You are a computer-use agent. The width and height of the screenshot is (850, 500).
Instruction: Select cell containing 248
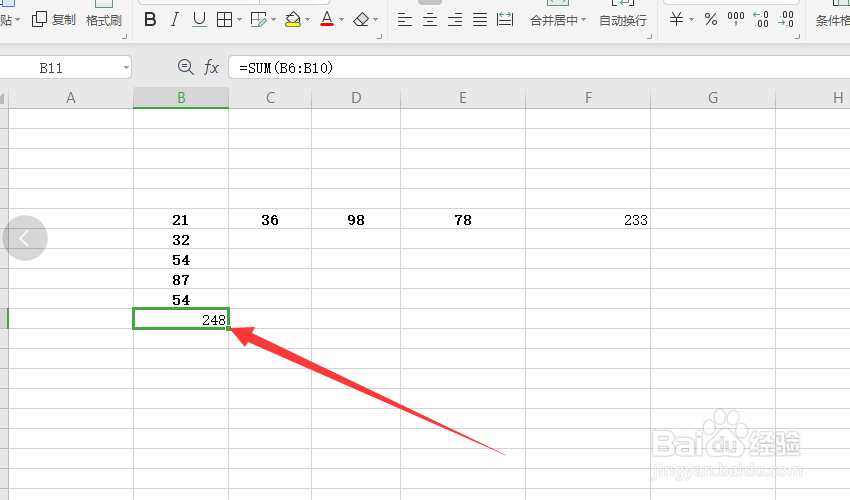click(x=181, y=319)
